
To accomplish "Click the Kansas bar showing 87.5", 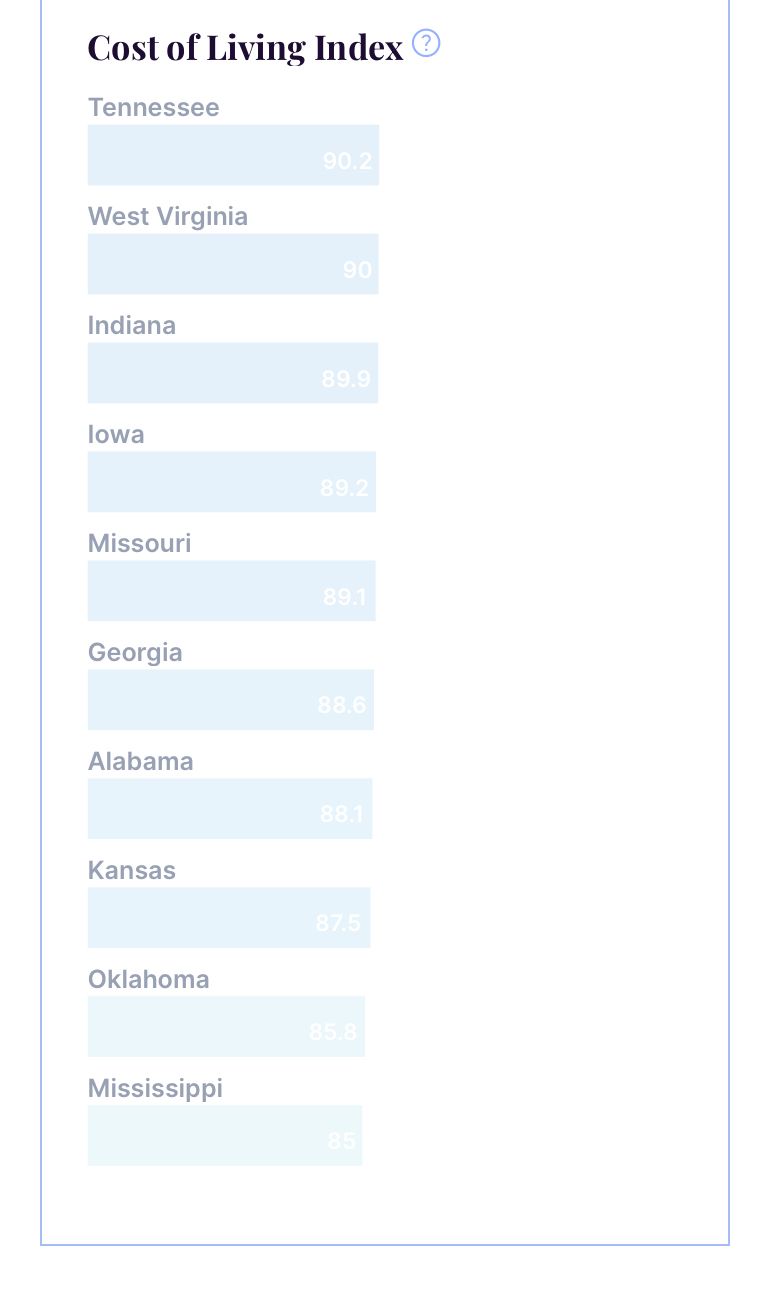I will click(229, 918).
